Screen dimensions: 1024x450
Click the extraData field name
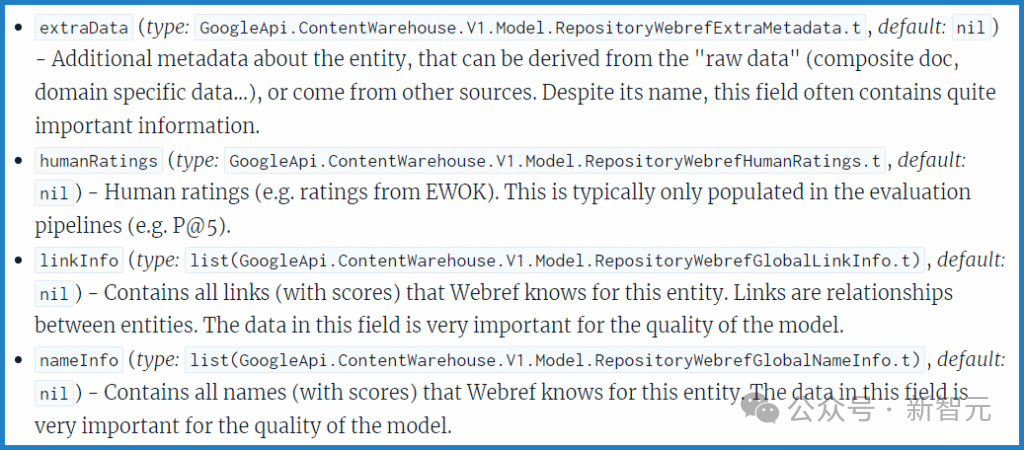[83, 28]
